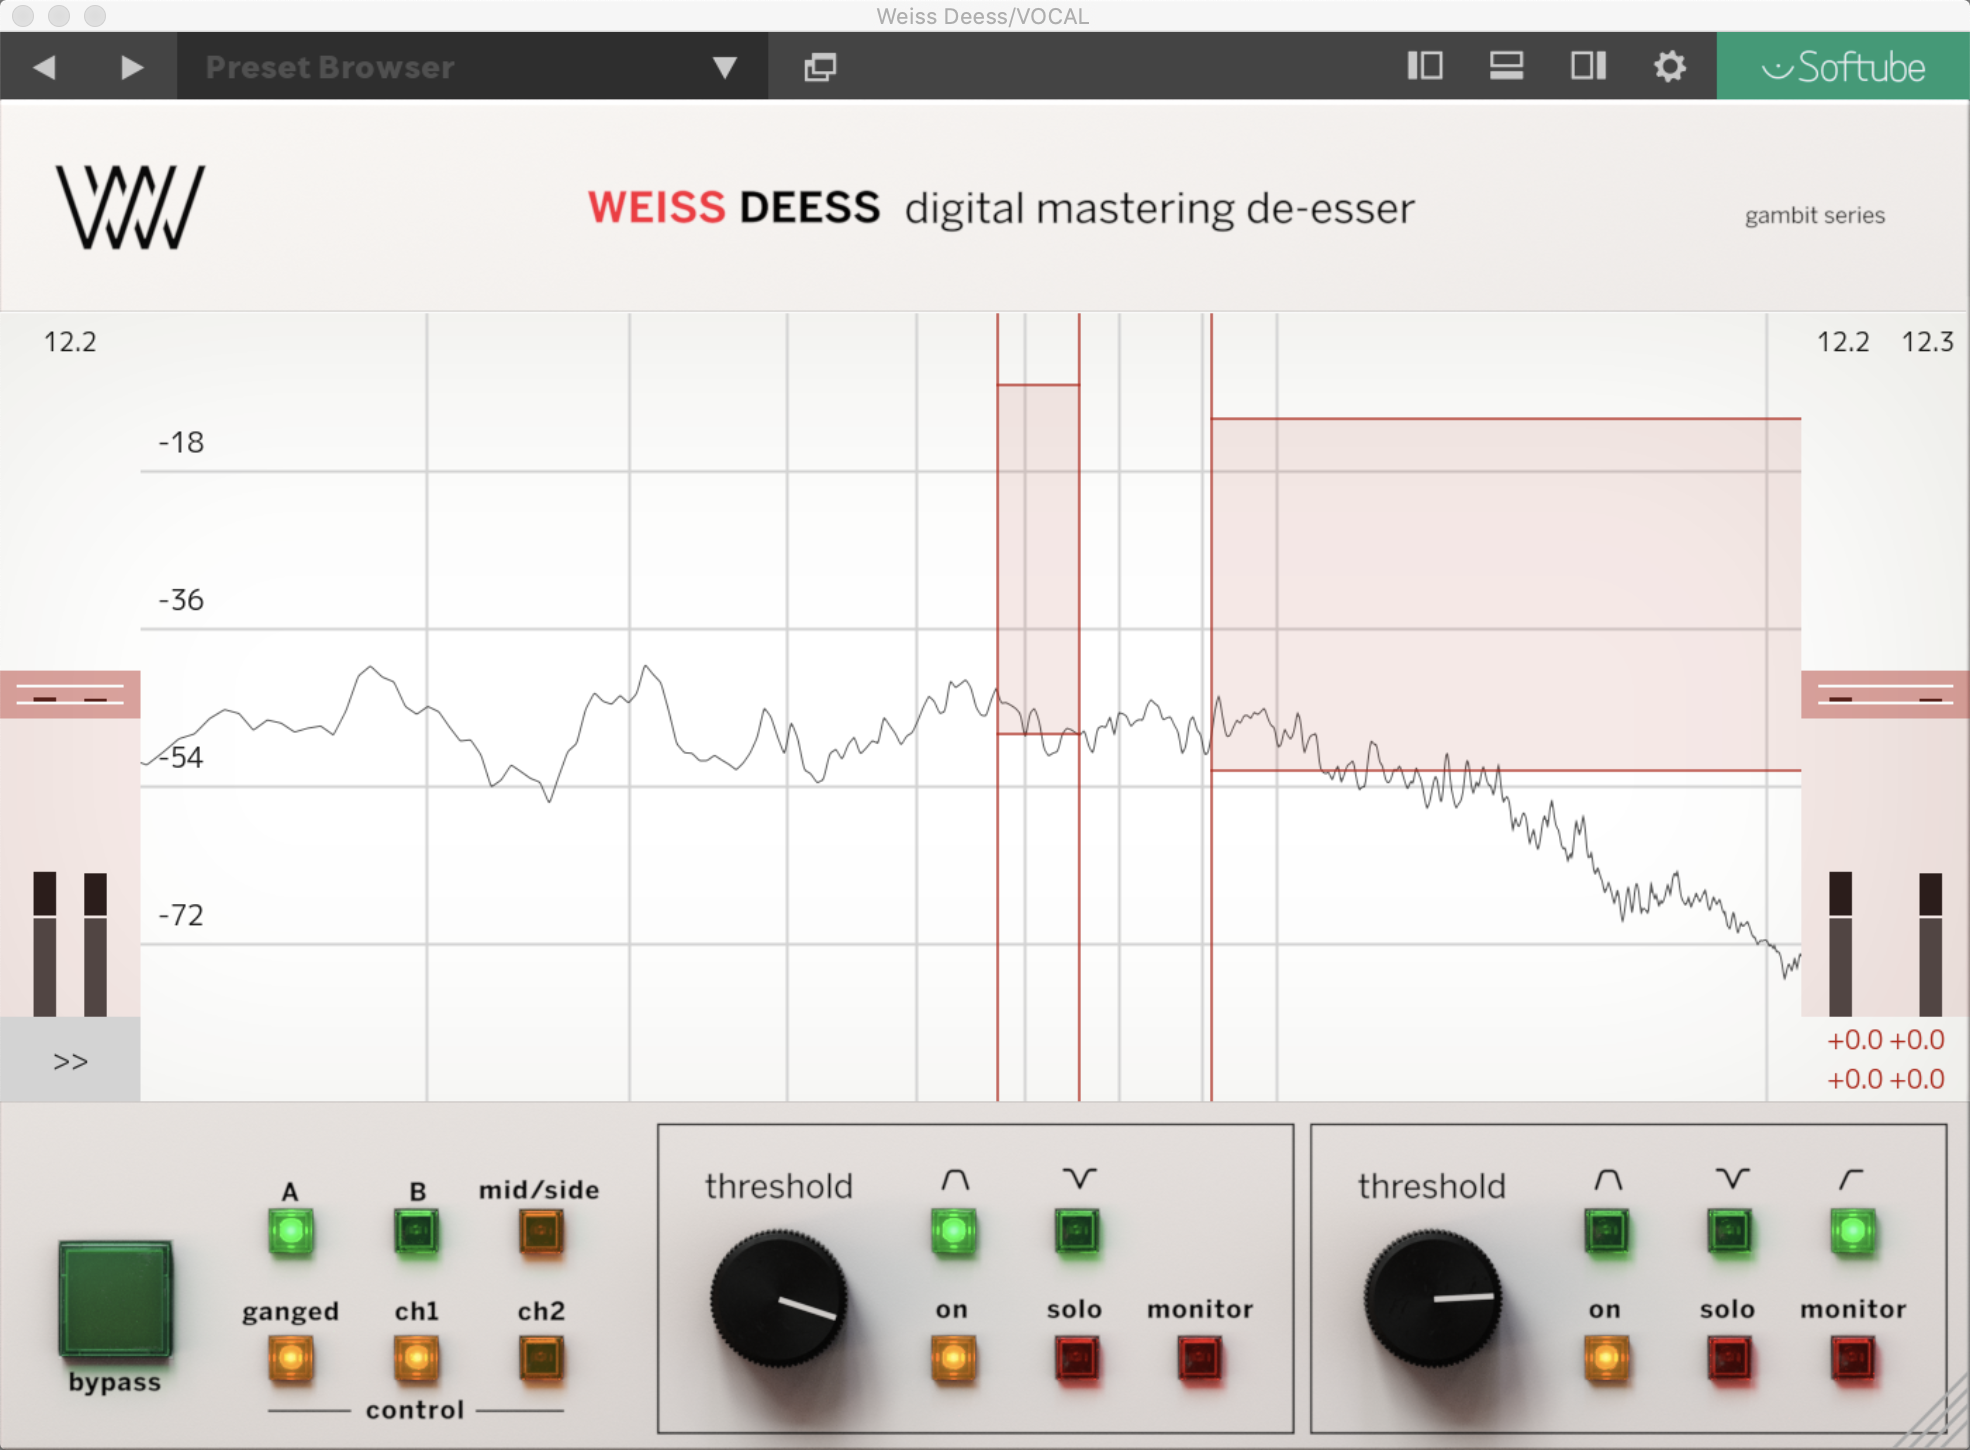Click left input threshold marker handle
The image size is (1970, 1450).
click(70, 694)
